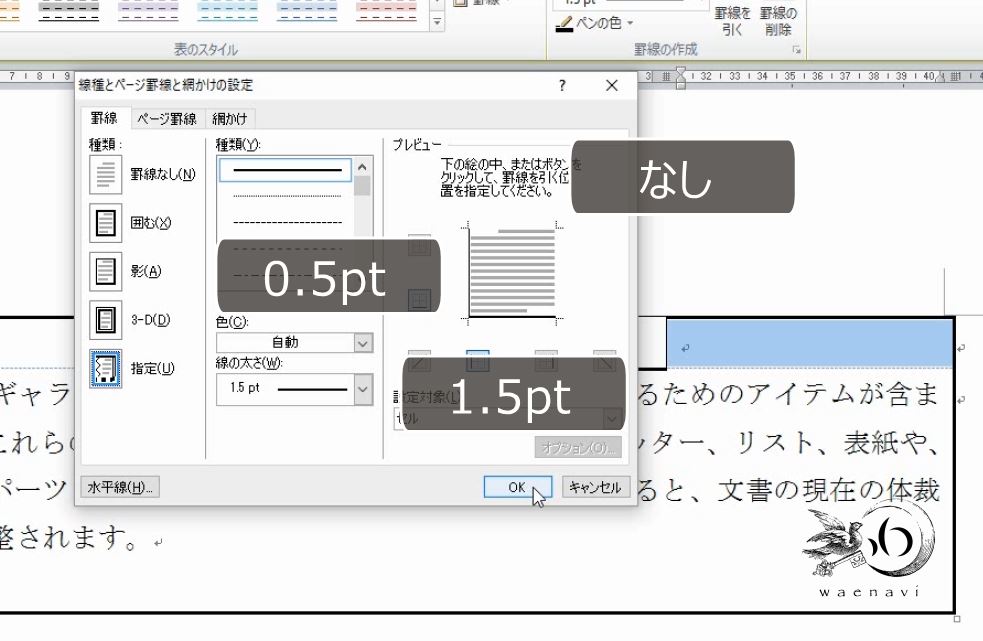
Task: Click the 水平線 horizontal line button
Action: pyautogui.click(x=119, y=487)
